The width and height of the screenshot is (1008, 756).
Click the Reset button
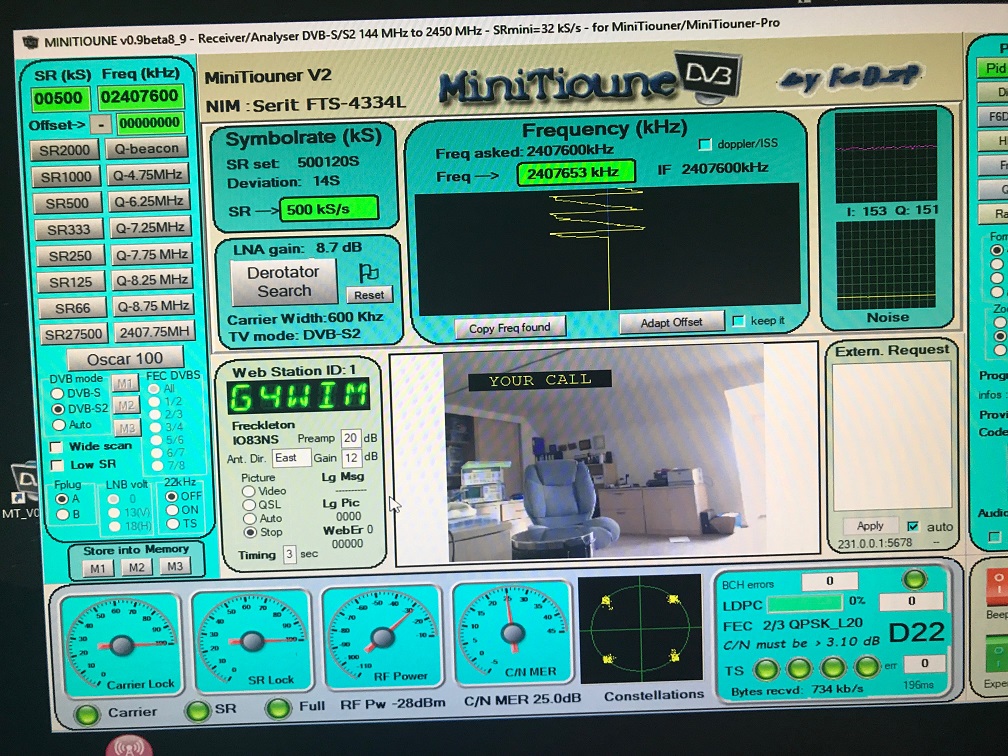pos(369,295)
